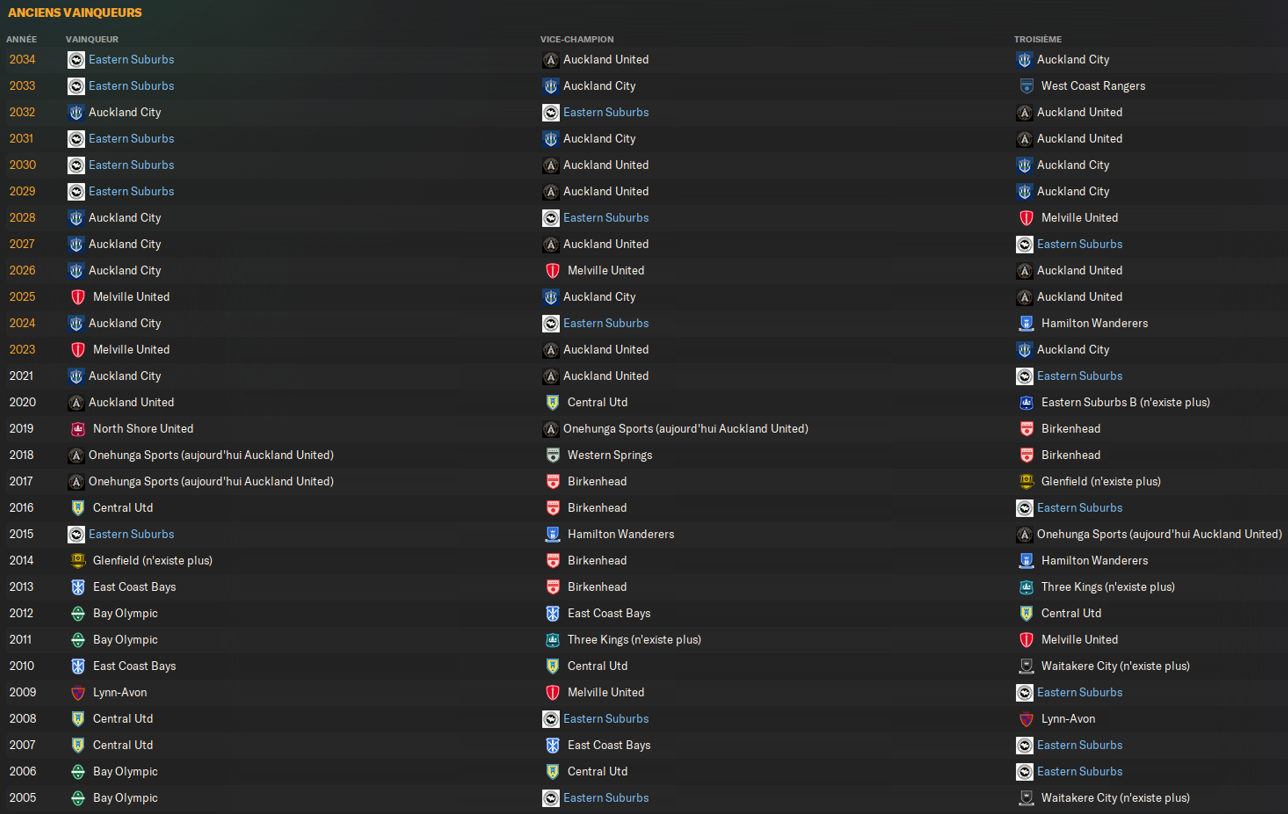Click Auckland City crest in 2032 winner row

(x=76, y=113)
